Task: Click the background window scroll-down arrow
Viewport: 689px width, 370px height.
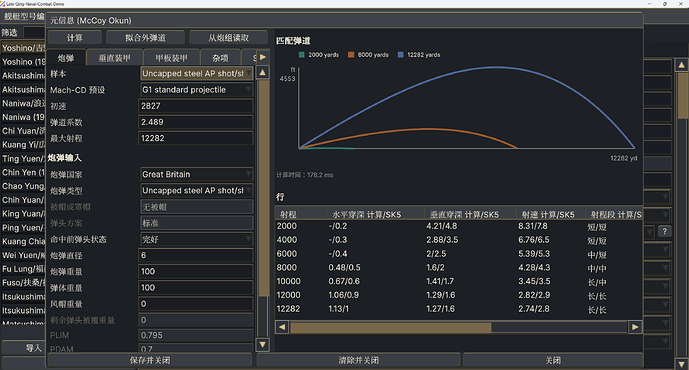Action: (681, 364)
